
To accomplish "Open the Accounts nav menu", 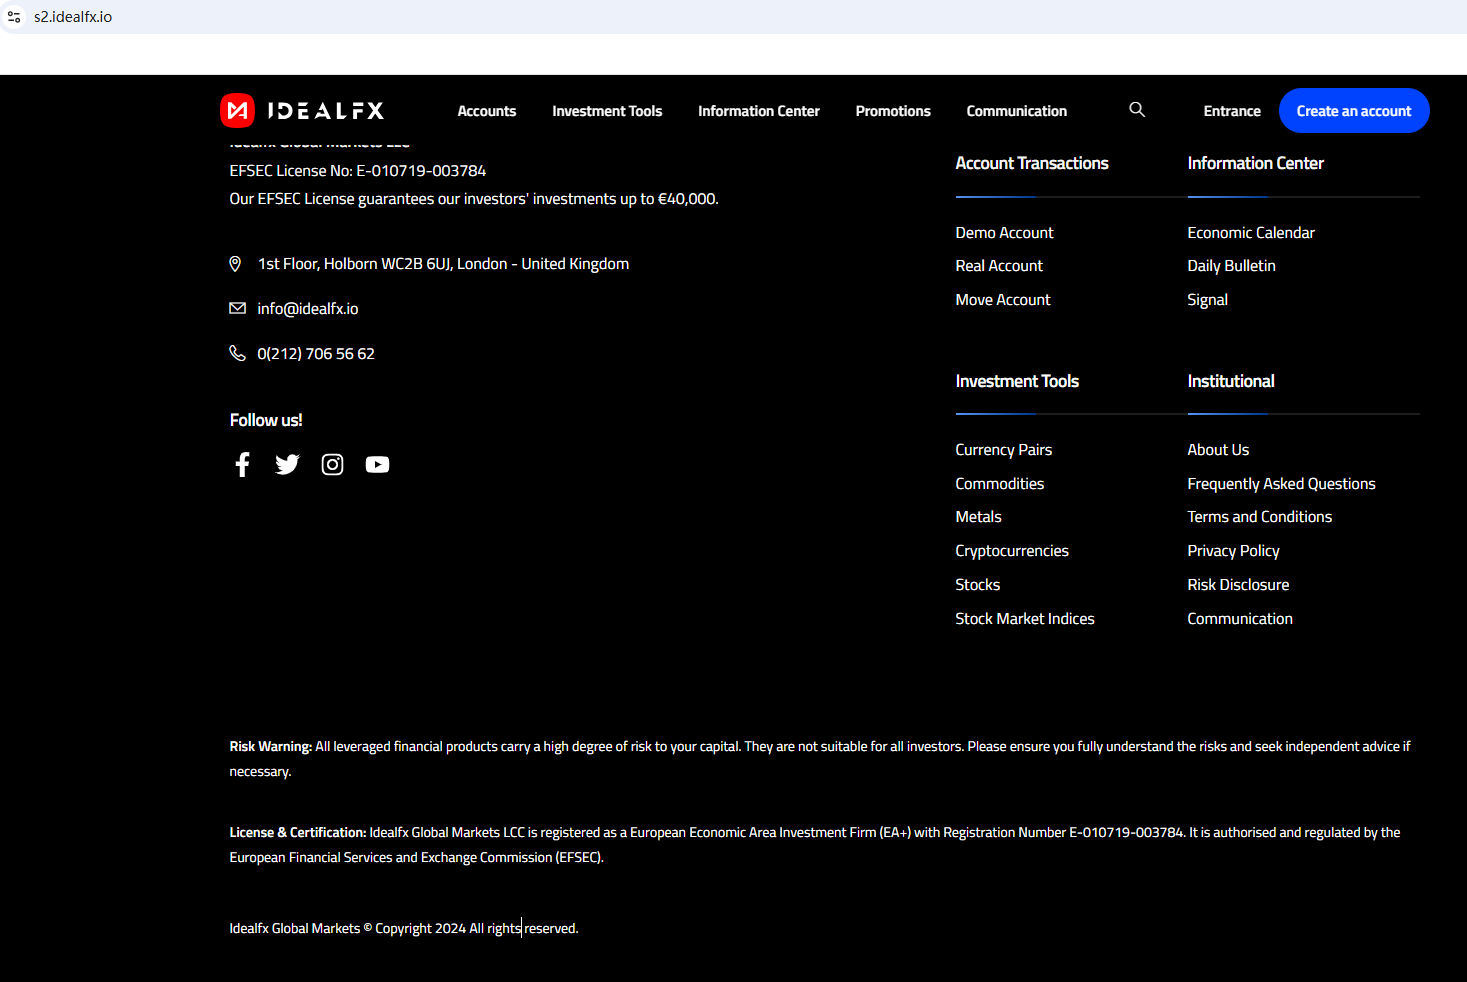I will click(487, 111).
